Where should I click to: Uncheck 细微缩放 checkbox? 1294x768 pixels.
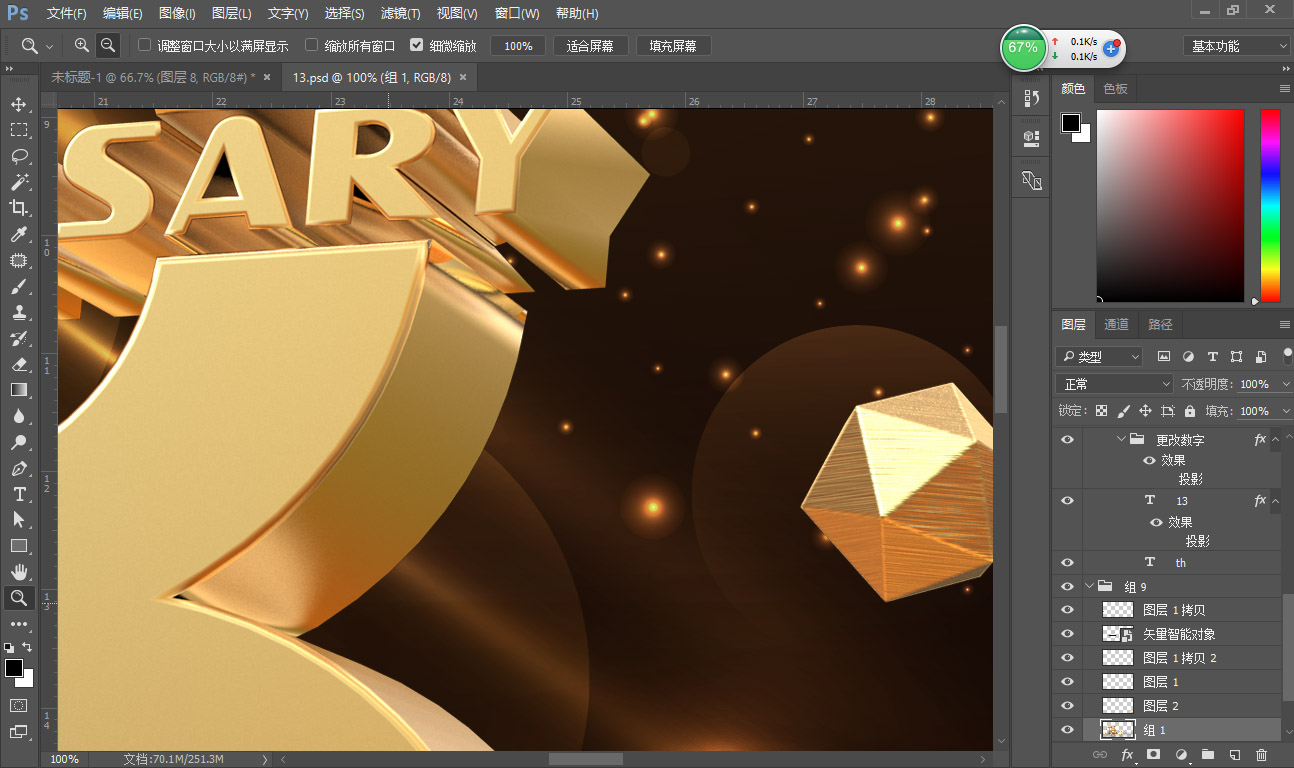point(416,45)
